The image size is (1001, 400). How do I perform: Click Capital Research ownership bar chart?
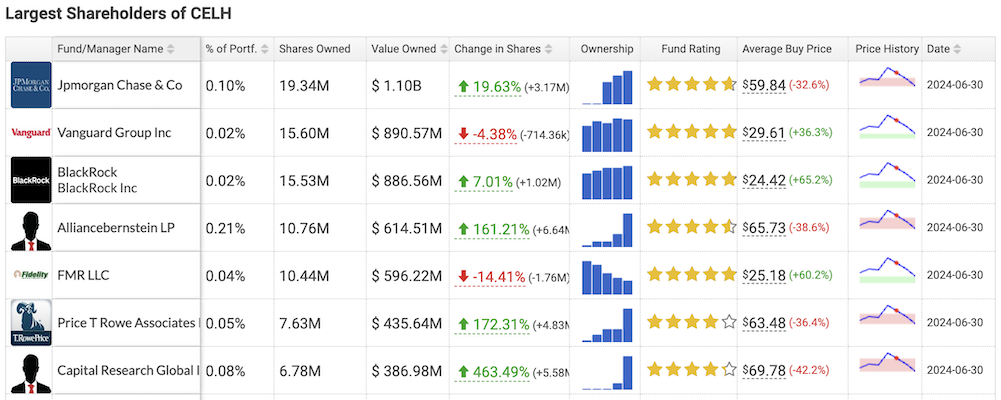tap(607, 373)
